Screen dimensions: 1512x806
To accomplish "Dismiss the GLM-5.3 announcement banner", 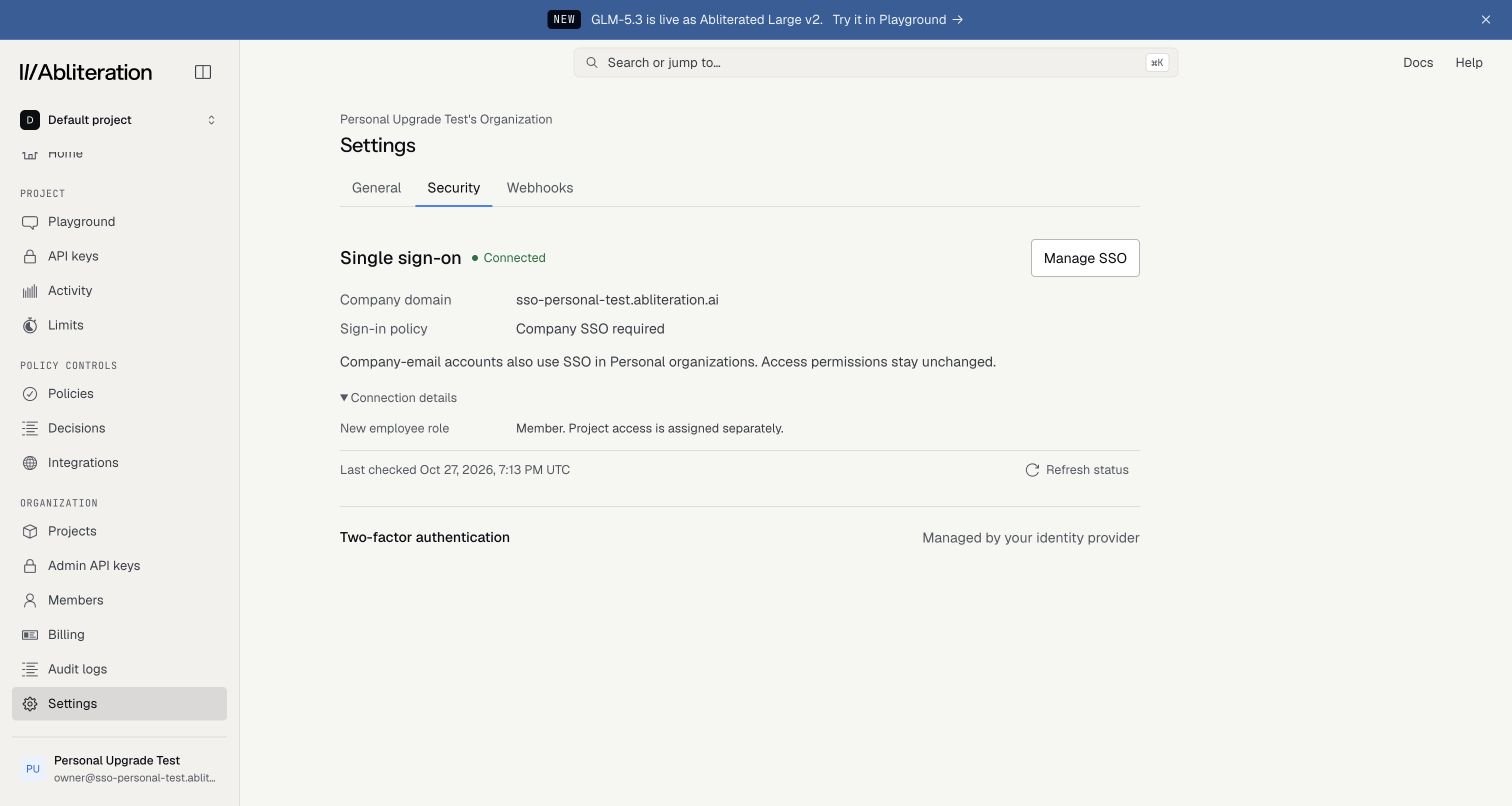I will click(x=1486, y=20).
